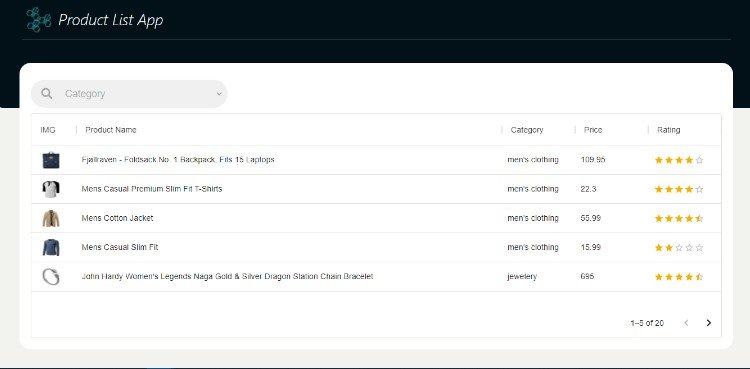The image size is (750, 369).
Task: Open the Category dropdown arrow
Action: (x=219, y=94)
